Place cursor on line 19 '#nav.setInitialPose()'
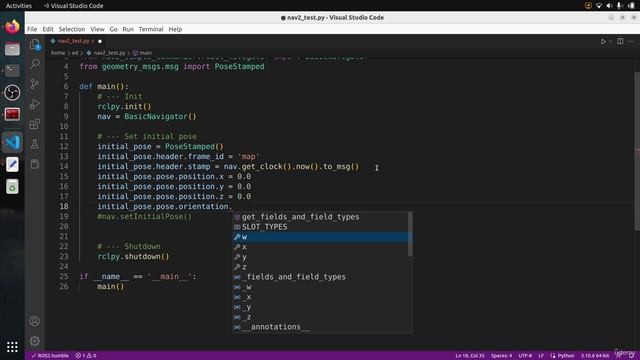The height and width of the screenshot is (360, 640). click(144, 217)
